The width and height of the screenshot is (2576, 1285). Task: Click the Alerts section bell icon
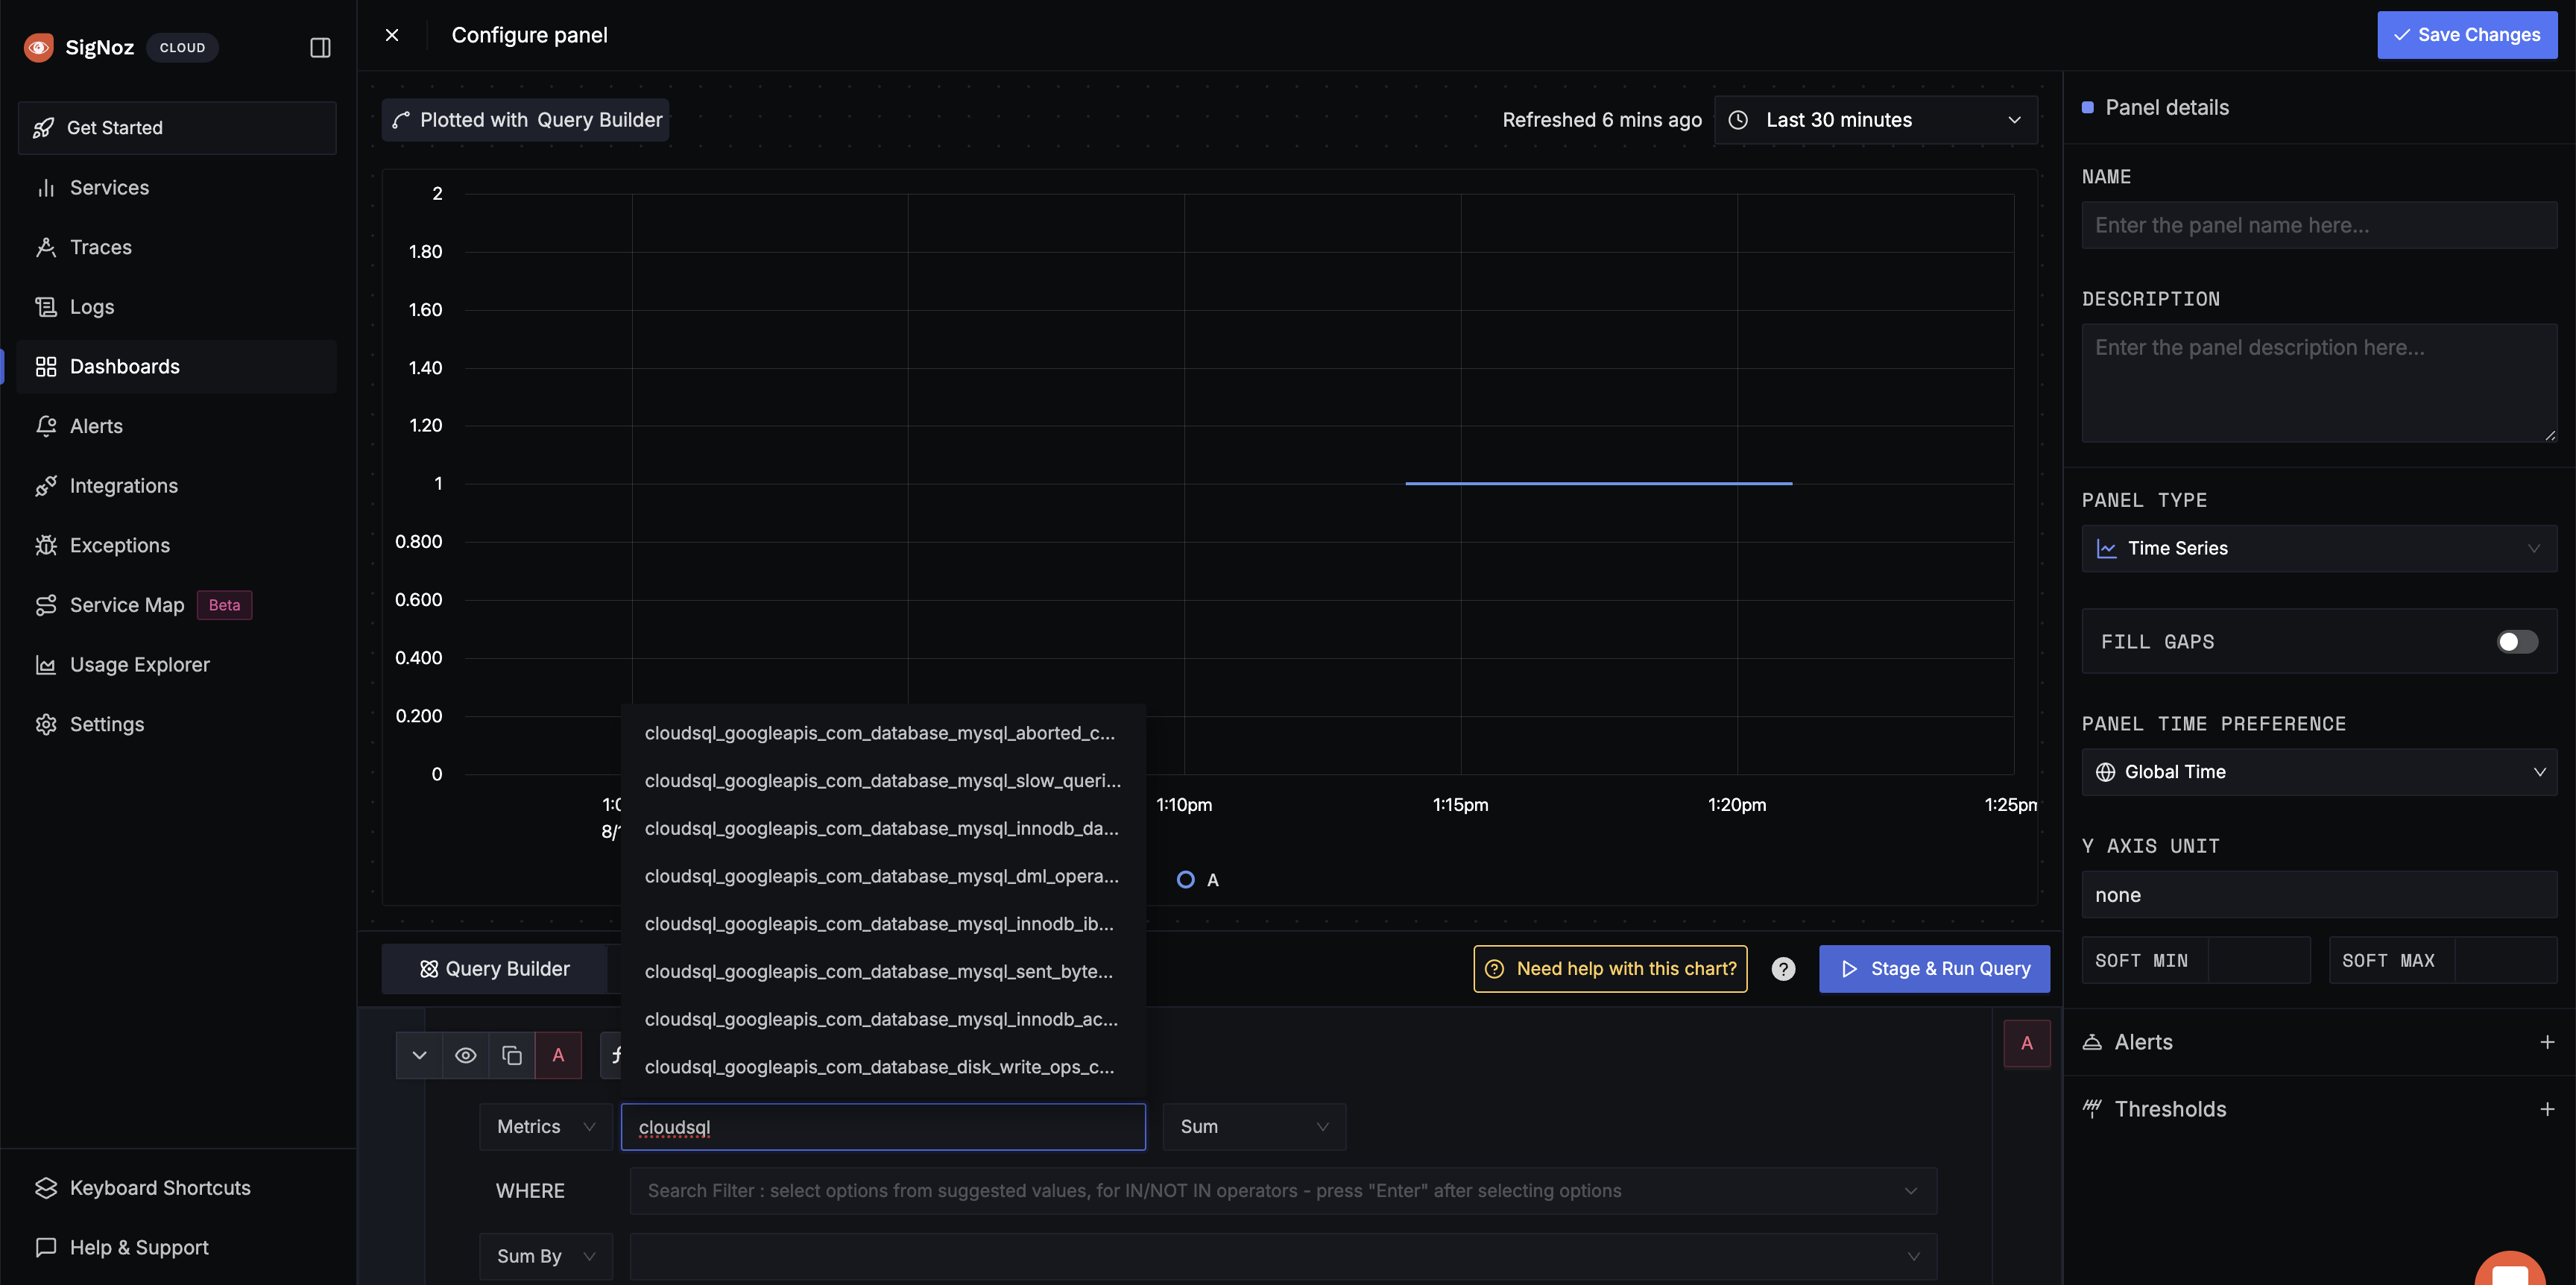[2092, 1042]
